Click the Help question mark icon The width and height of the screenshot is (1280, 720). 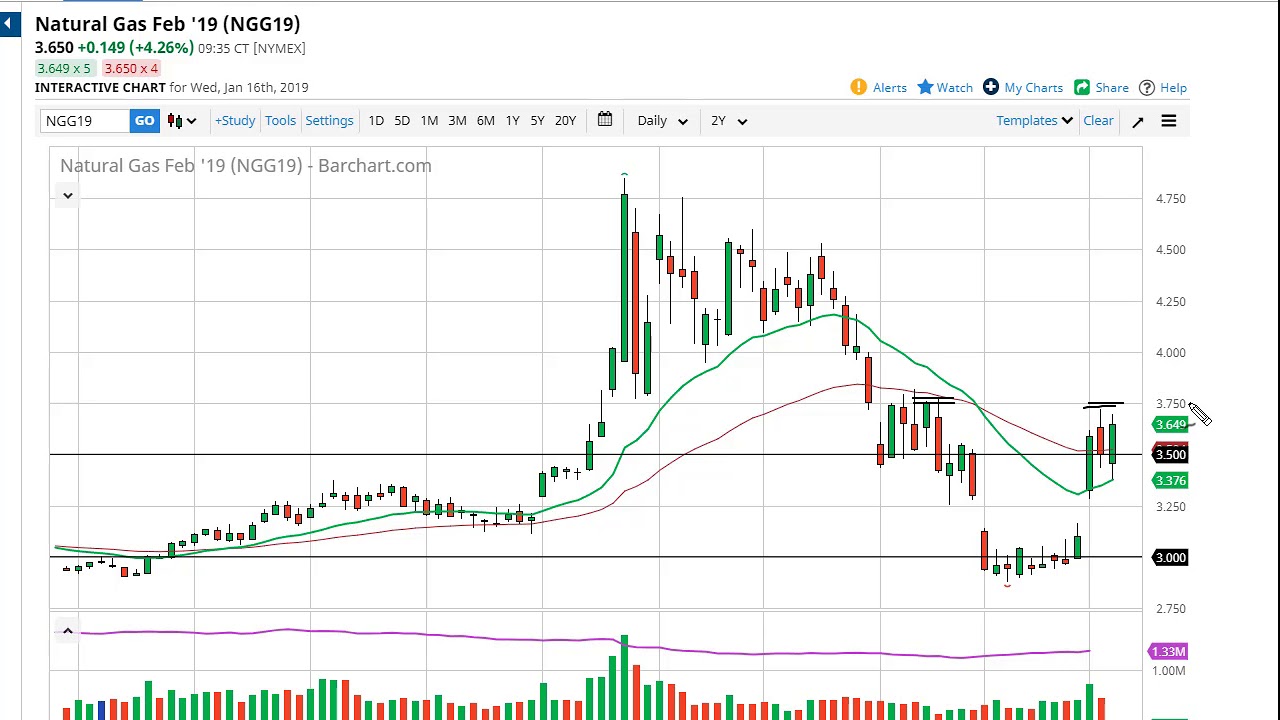pyautogui.click(x=1147, y=88)
